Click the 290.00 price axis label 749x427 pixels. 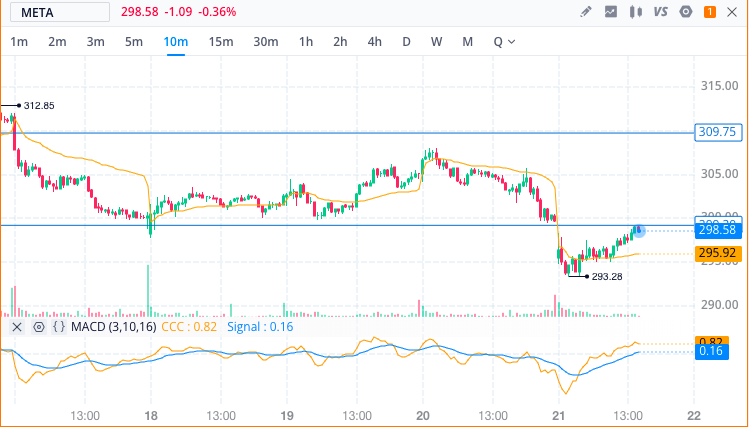point(719,305)
